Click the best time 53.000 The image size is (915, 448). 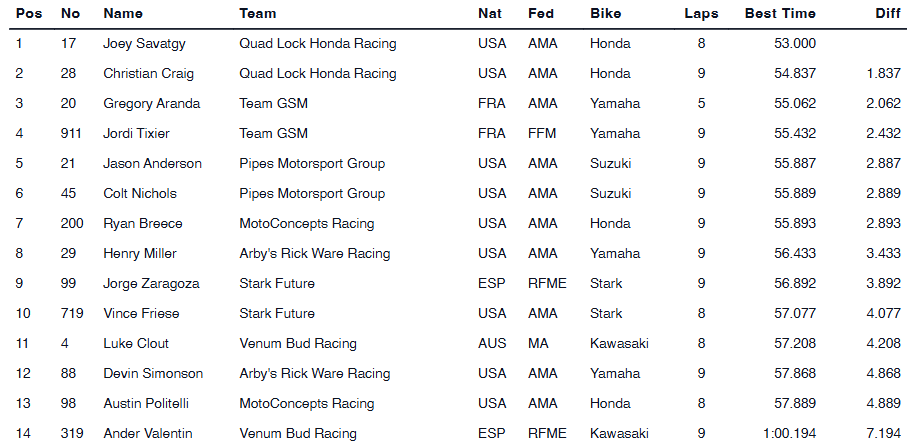click(795, 44)
